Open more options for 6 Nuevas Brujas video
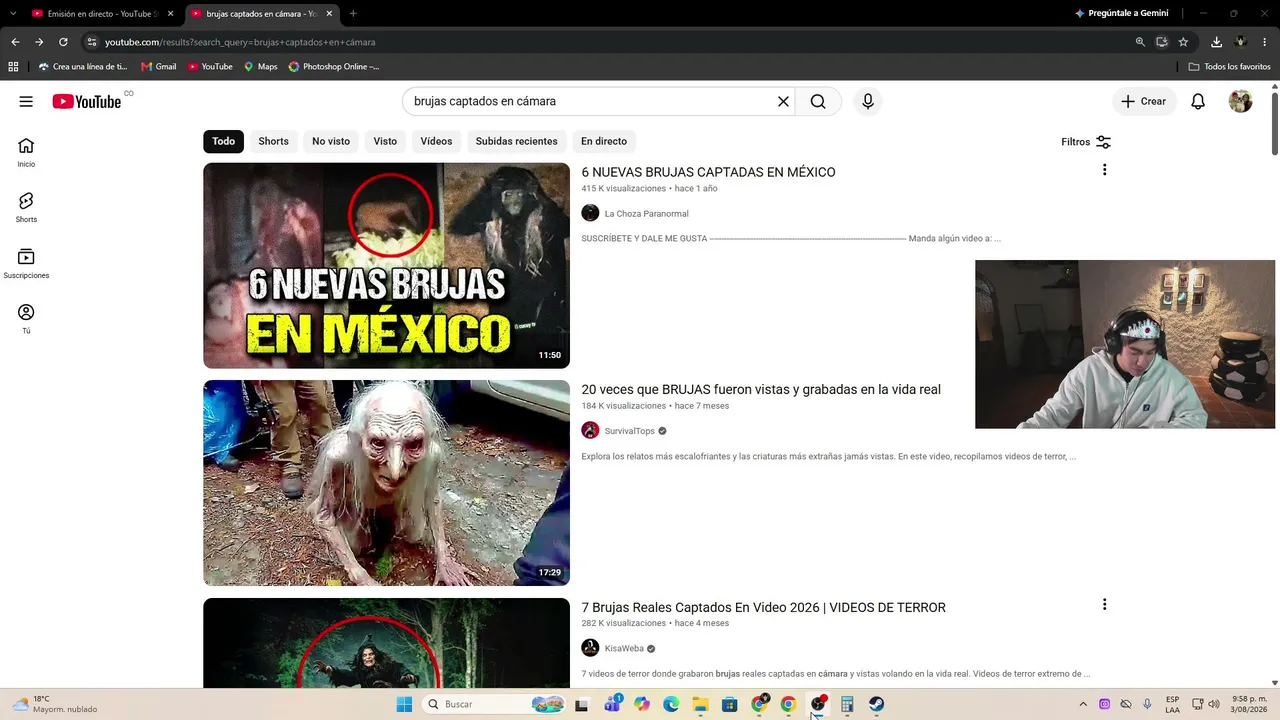 click(x=1104, y=170)
